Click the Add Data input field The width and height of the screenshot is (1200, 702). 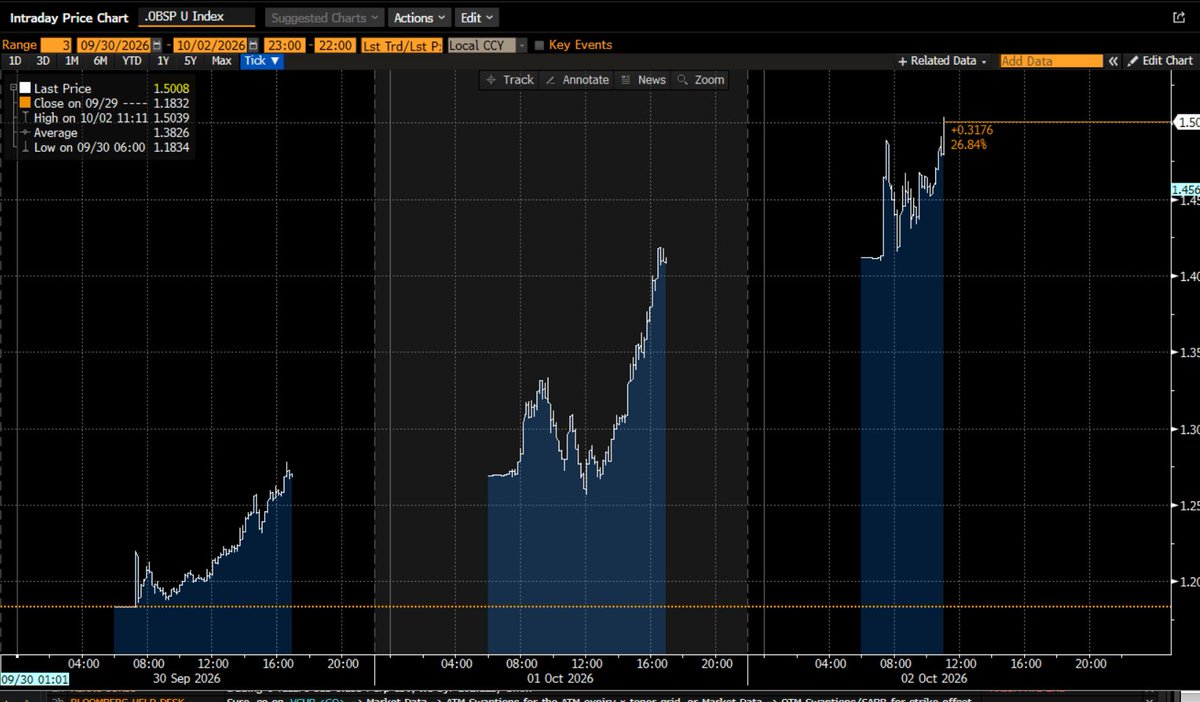coord(1050,61)
